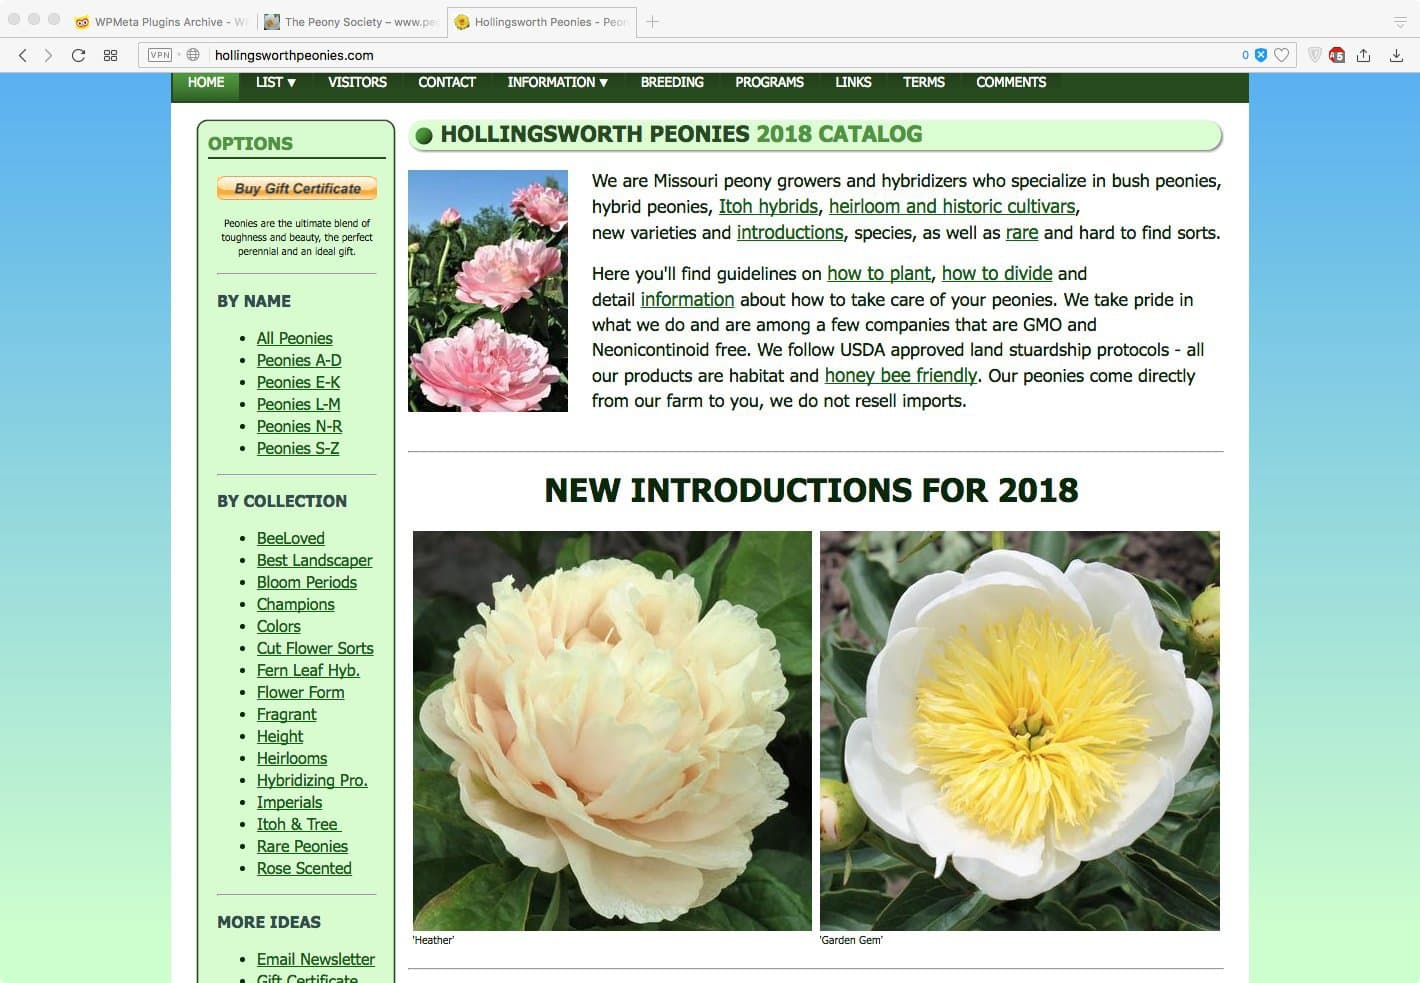The height and width of the screenshot is (983, 1420).
Task: Open the BREEDING menu item
Action: point(672,82)
